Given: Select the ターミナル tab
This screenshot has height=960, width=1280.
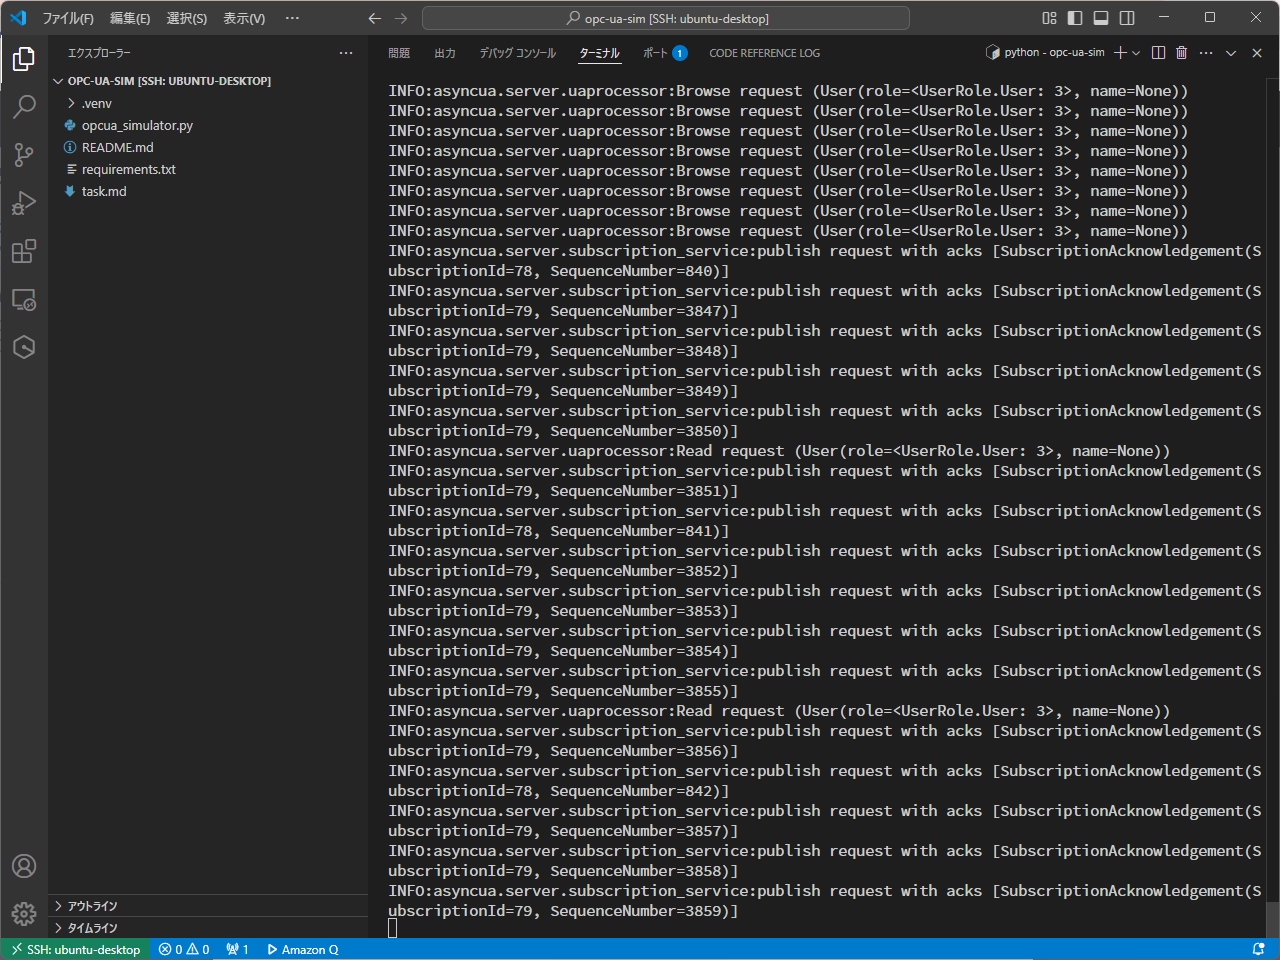Looking at the screenshot, I should click(x=600, y=53).
